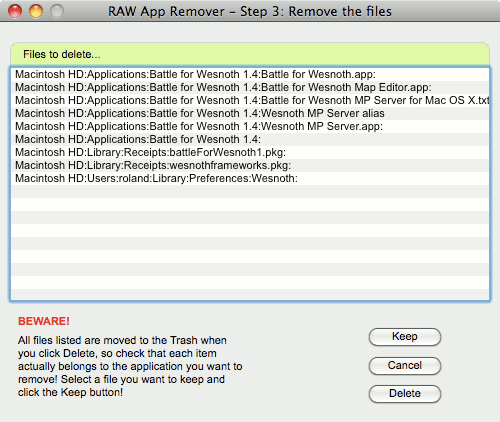Select the MP Server for Mac OS X.txt row
Screen dimensions: 500x422
[250, 100]
